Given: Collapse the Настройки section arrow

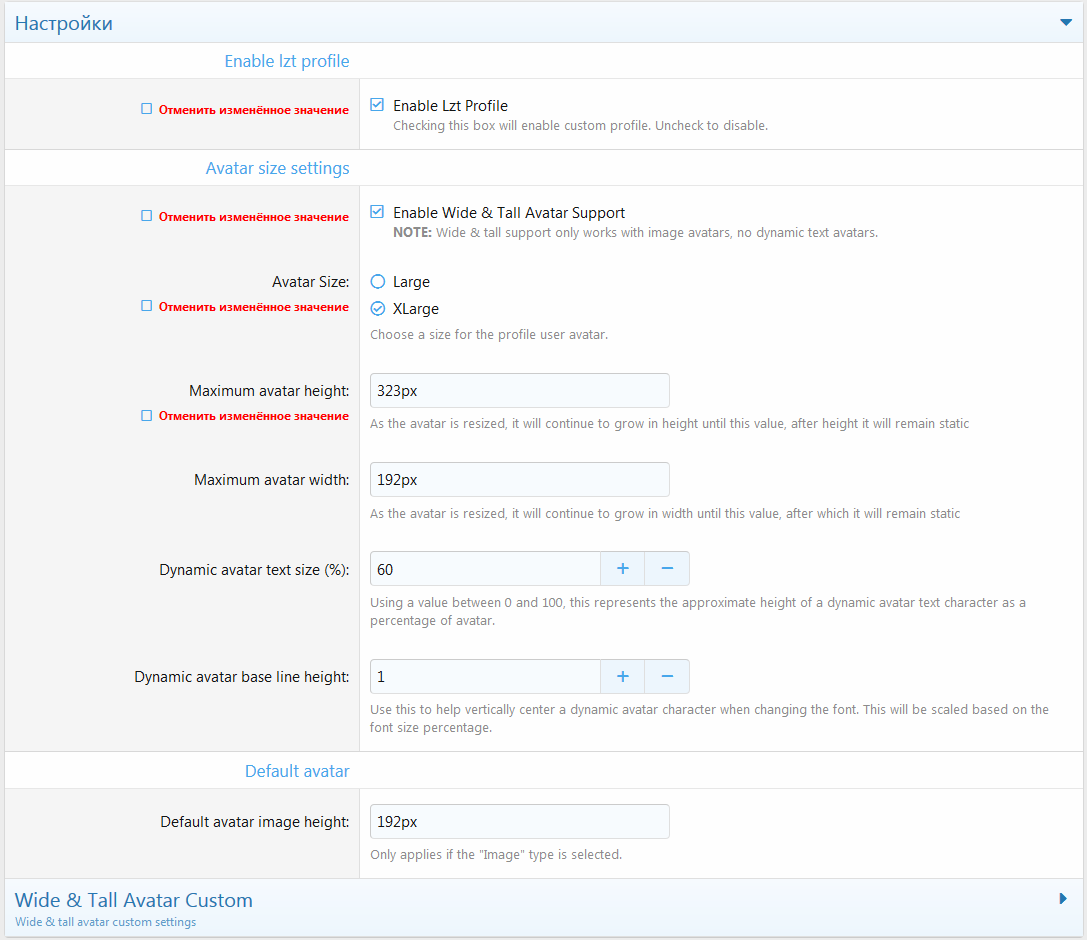Looking at the screenshot, I should 1065,23.
